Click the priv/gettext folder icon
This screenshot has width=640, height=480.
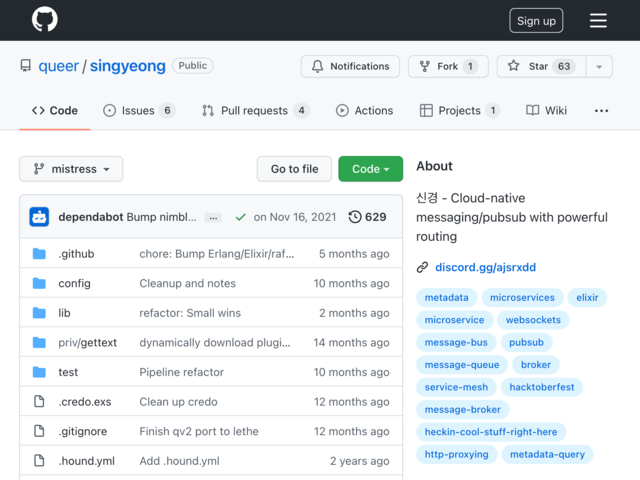[x=39, y=342]
